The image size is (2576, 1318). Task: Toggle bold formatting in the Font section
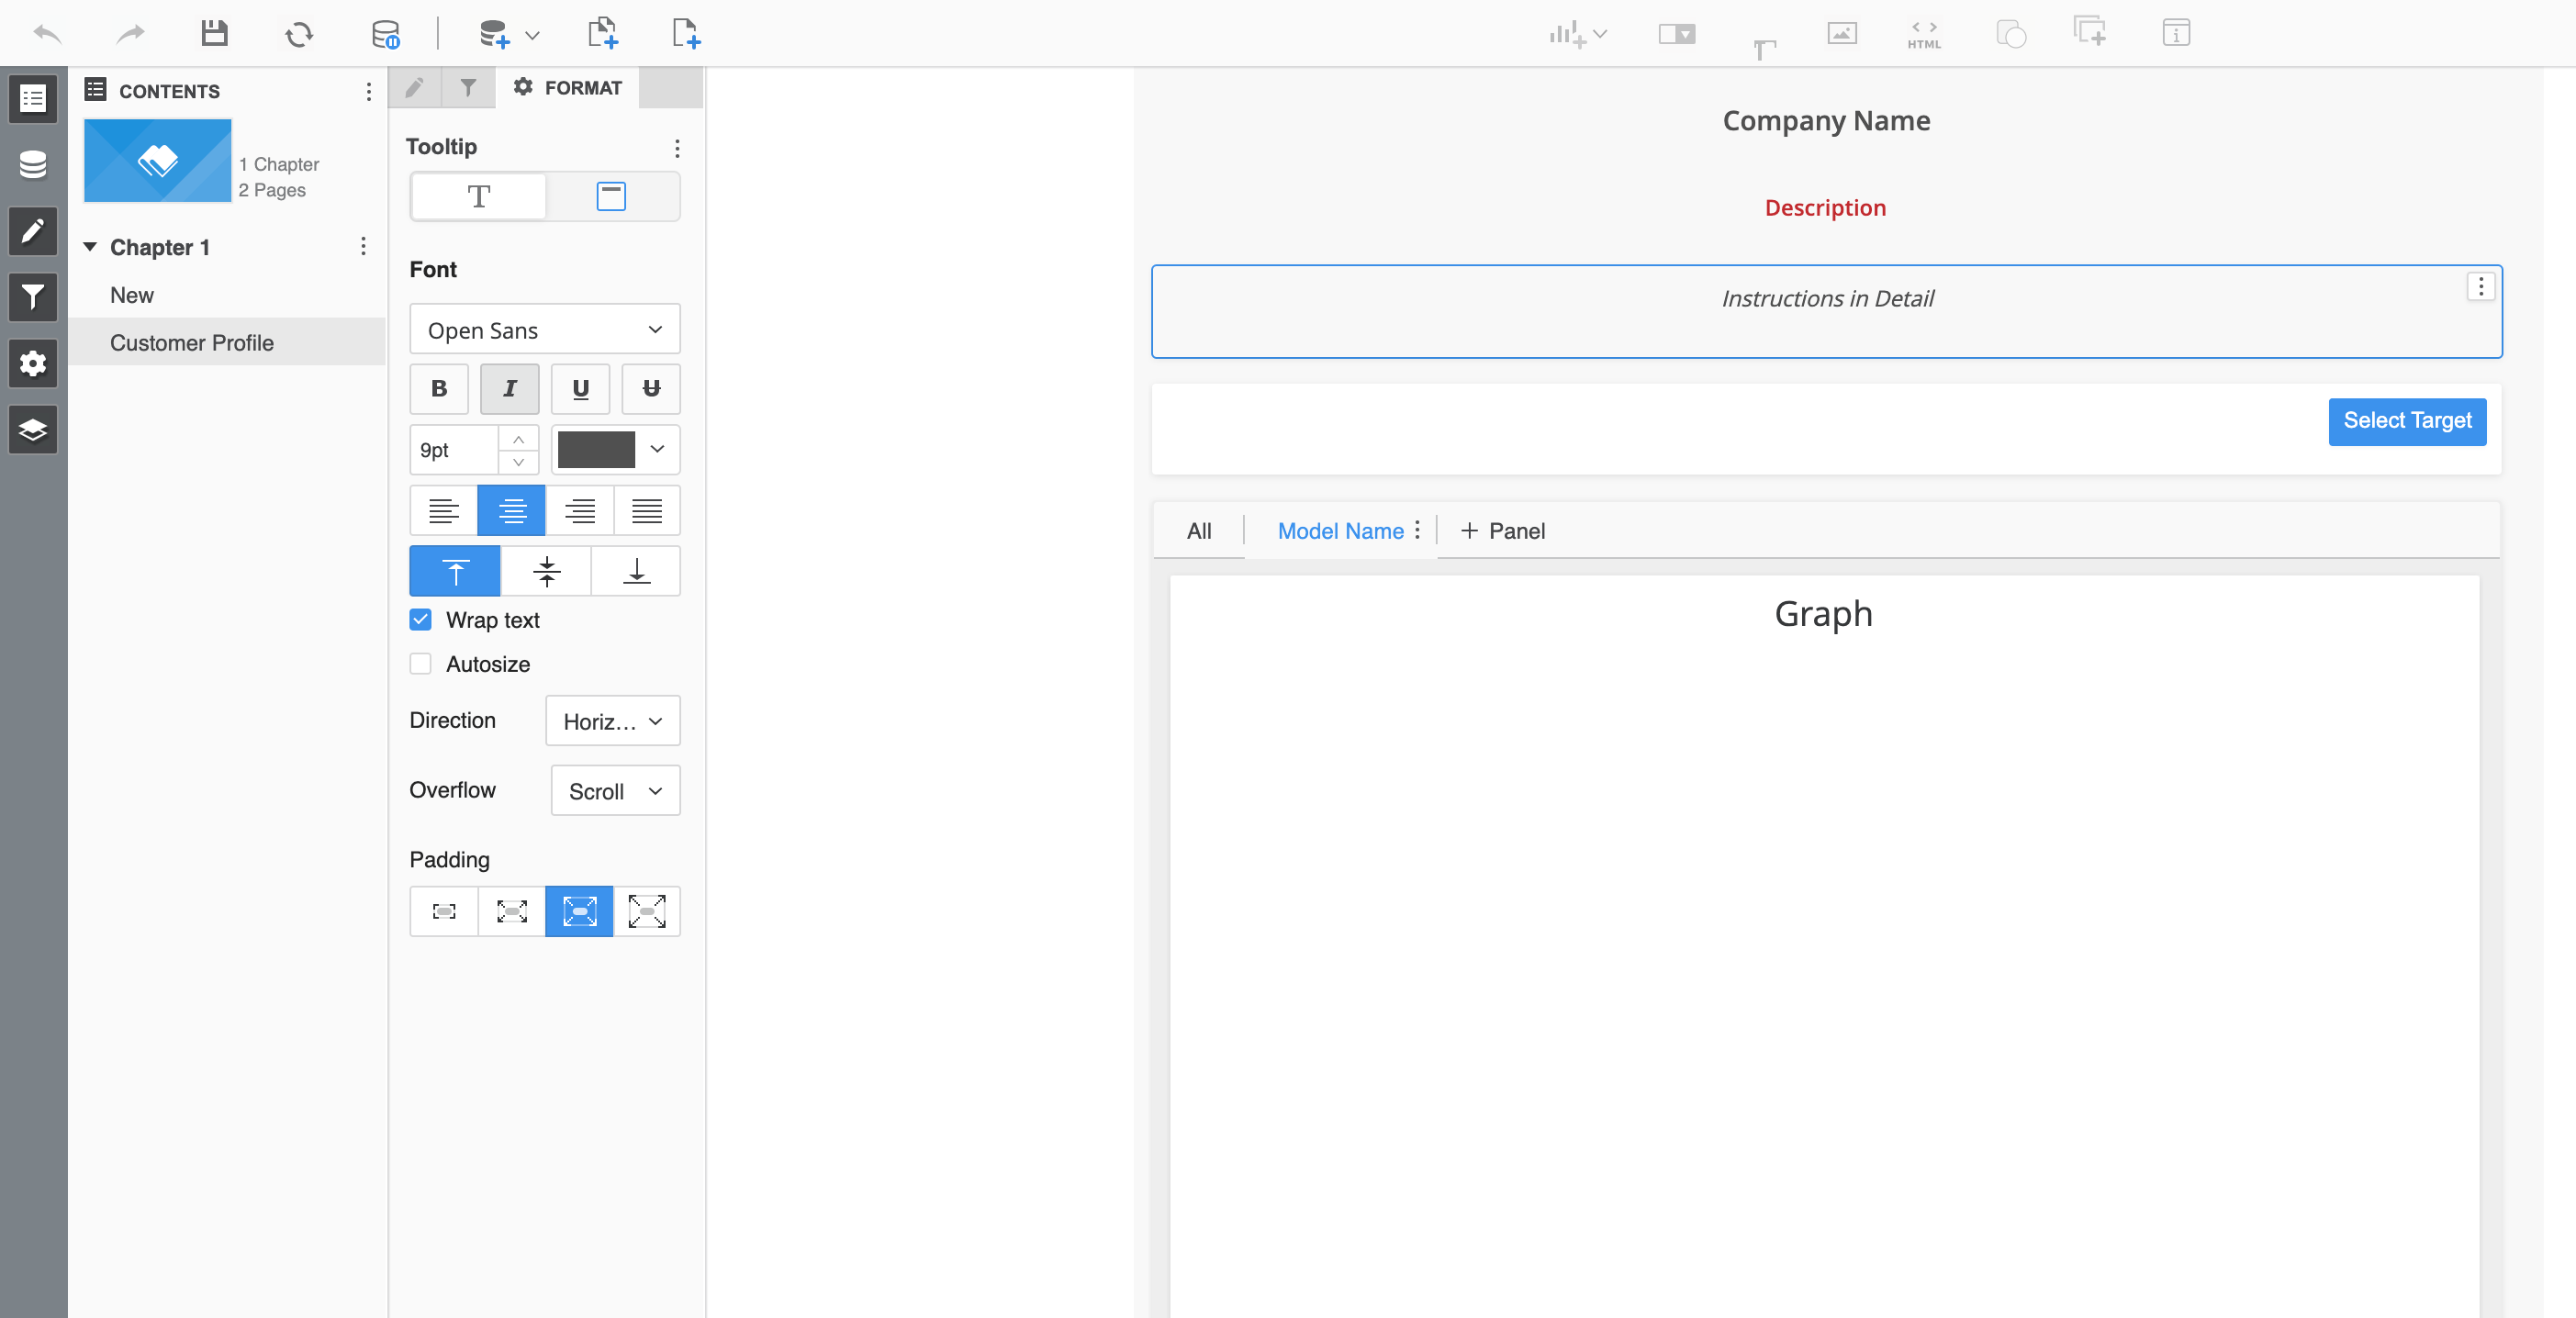click(439, 389)
